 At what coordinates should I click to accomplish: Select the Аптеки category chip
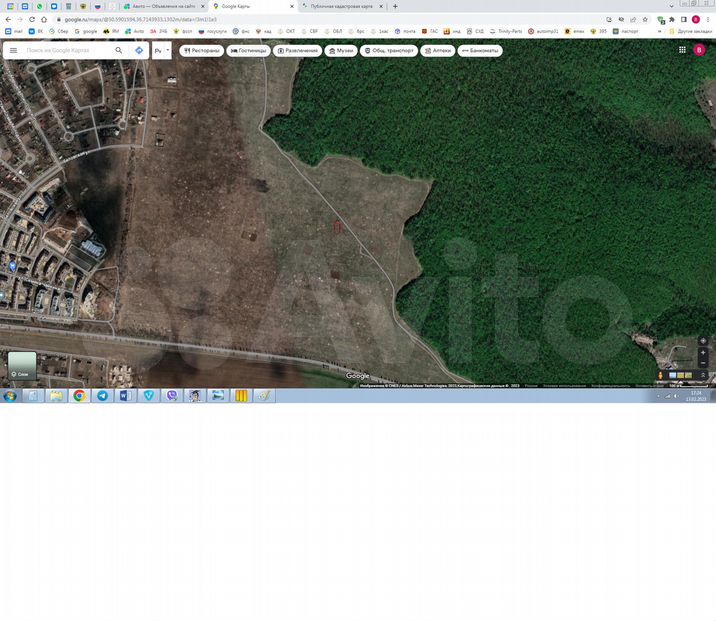(437, 50)
